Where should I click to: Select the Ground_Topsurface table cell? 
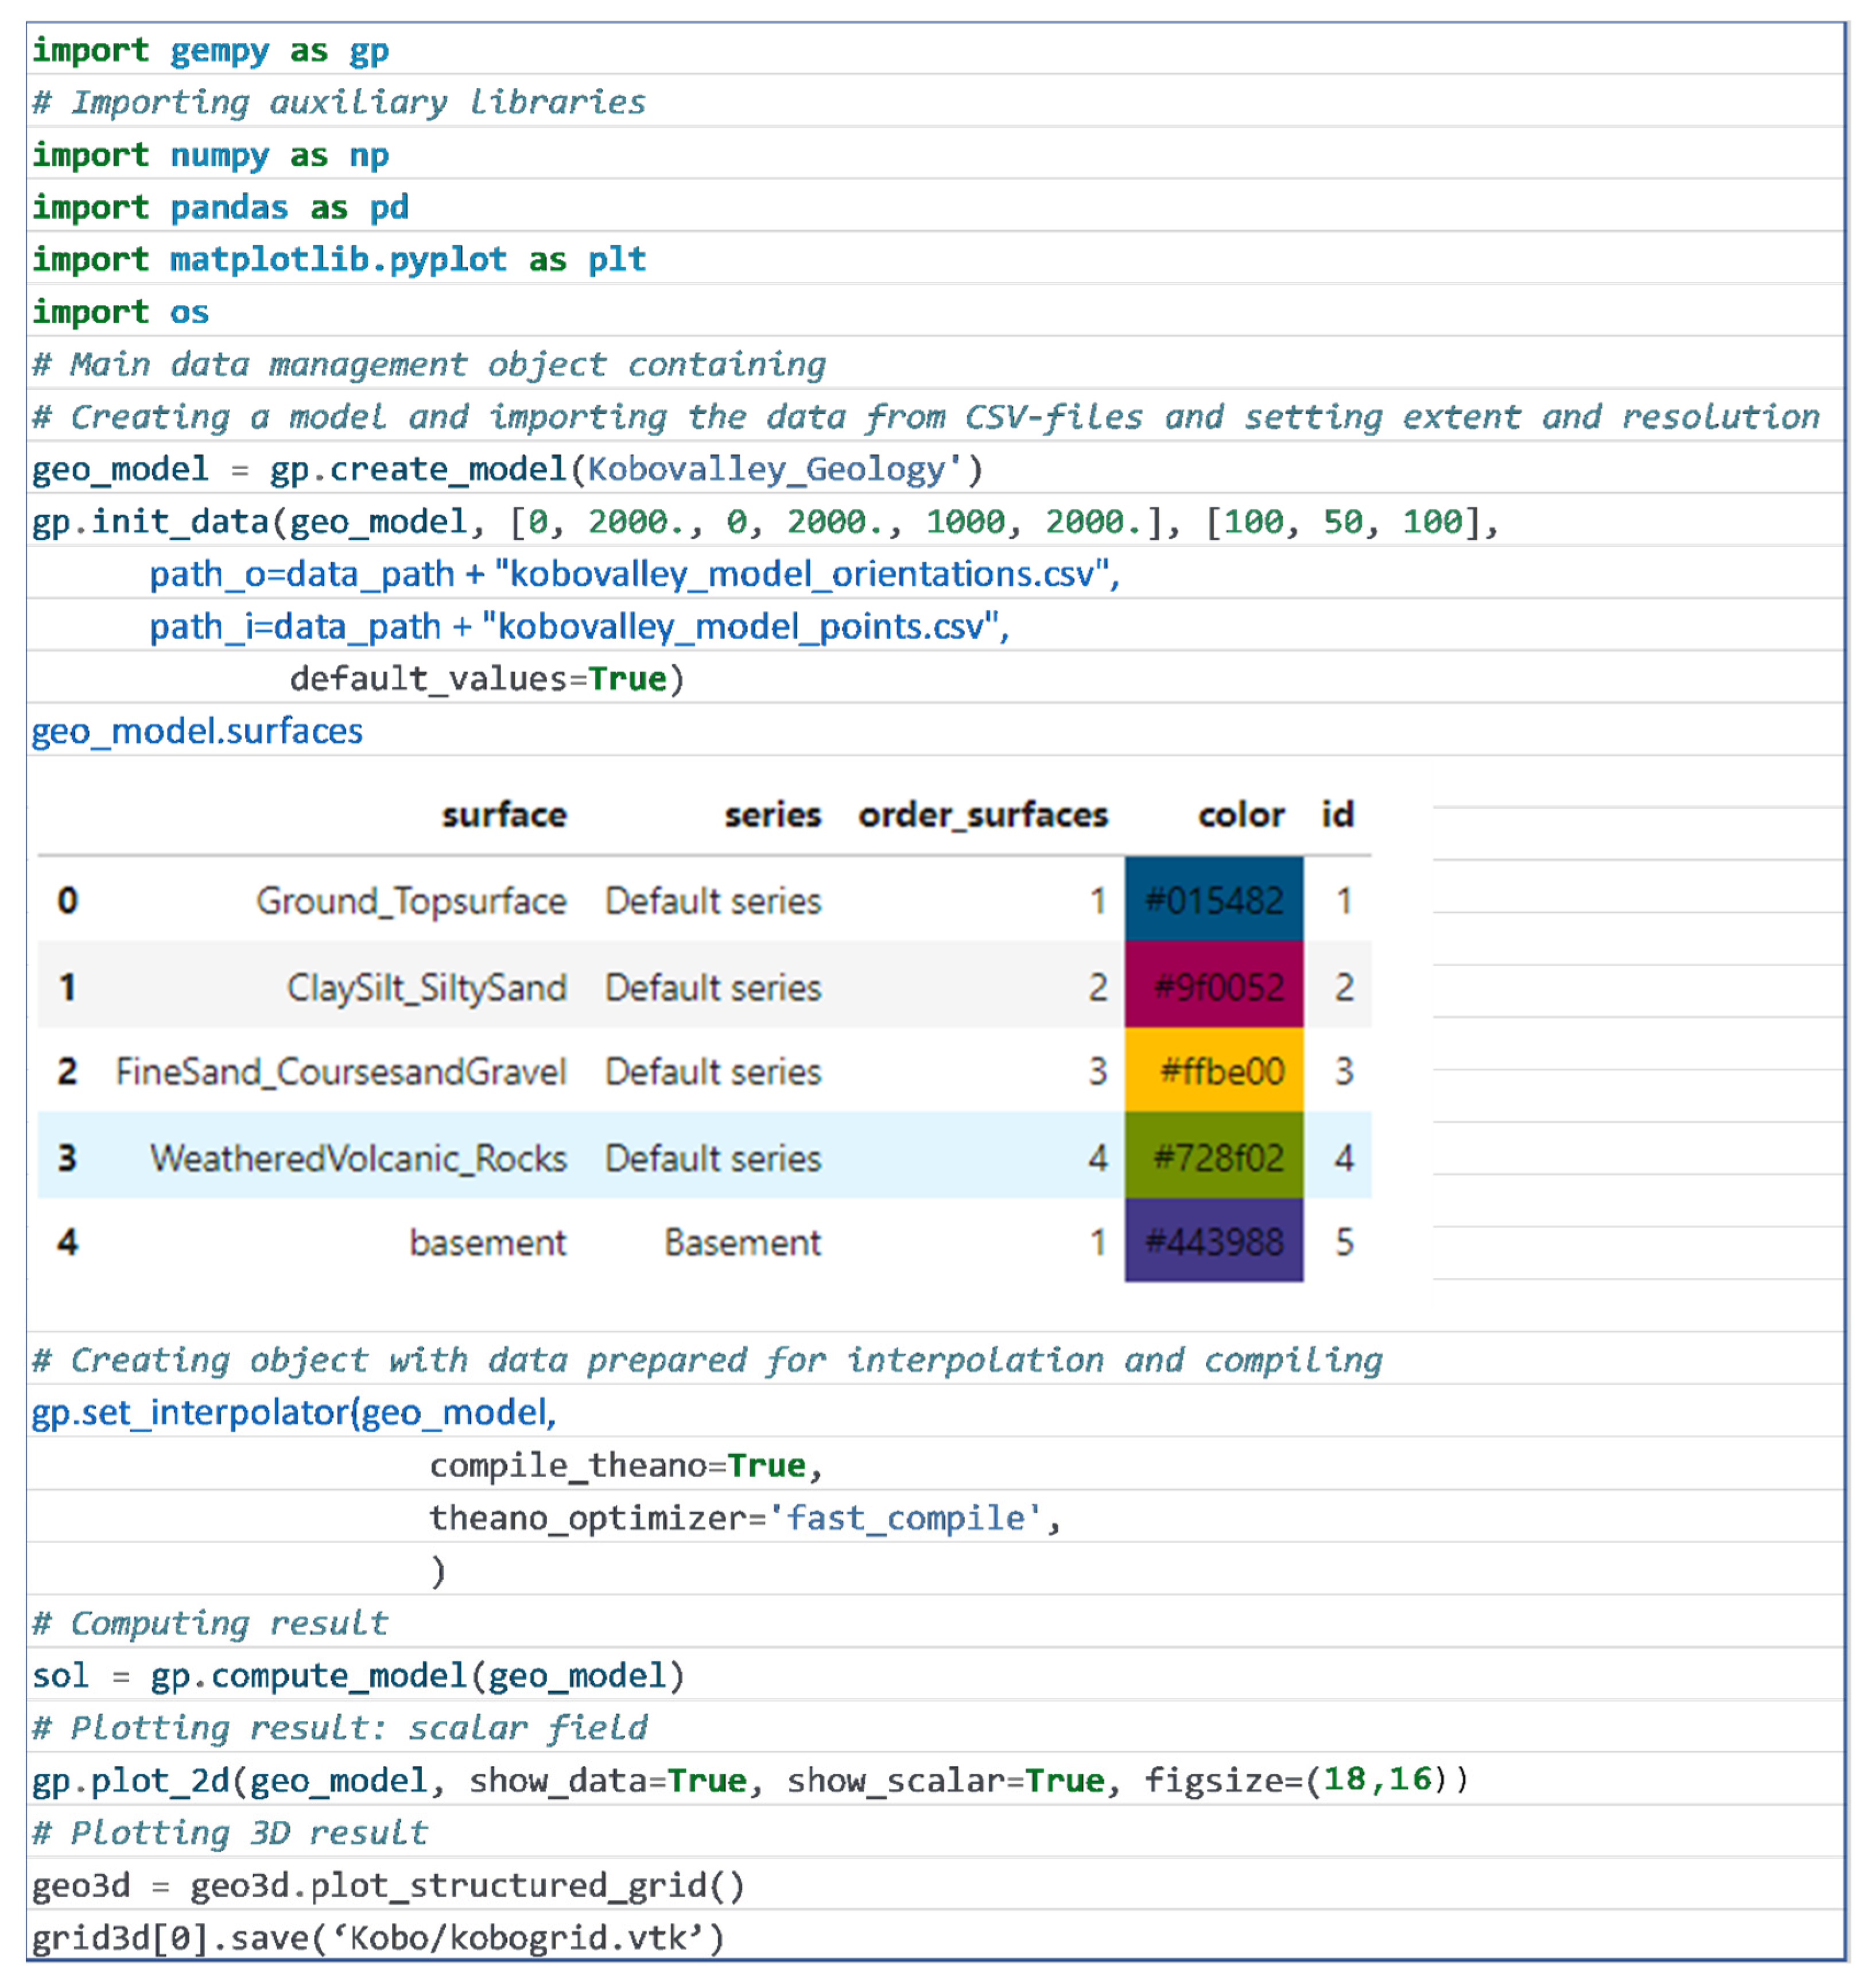411,900
